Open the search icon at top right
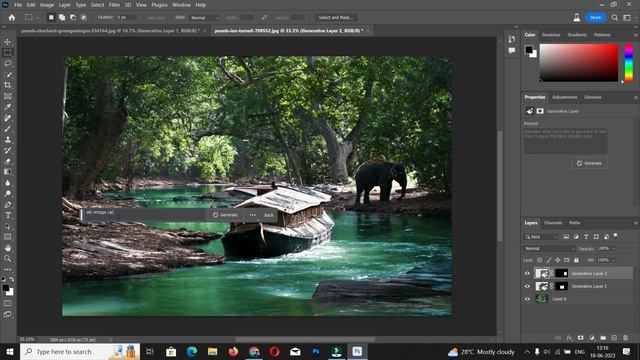This screenshot has height=360, width=640. coord(614,18)
